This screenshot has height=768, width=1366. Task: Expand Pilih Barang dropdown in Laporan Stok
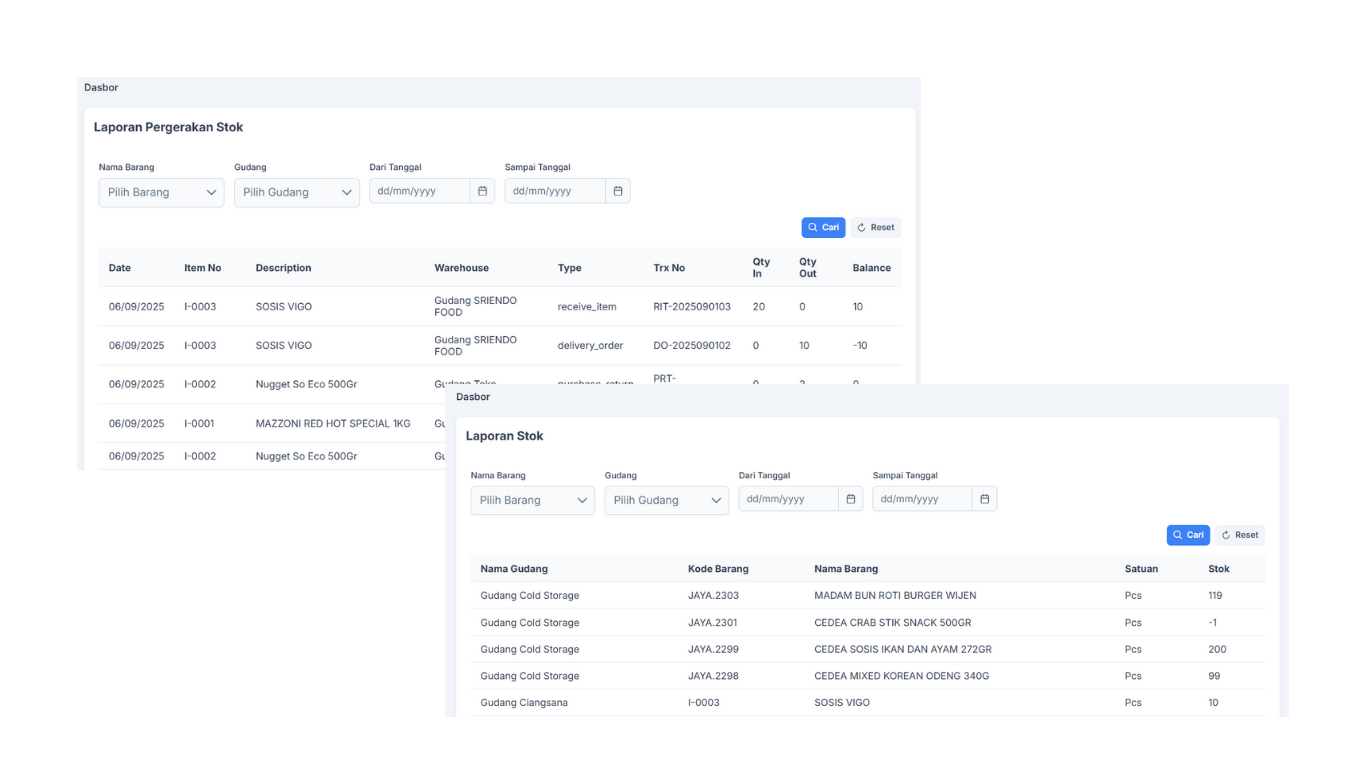(x=532, y=500)
